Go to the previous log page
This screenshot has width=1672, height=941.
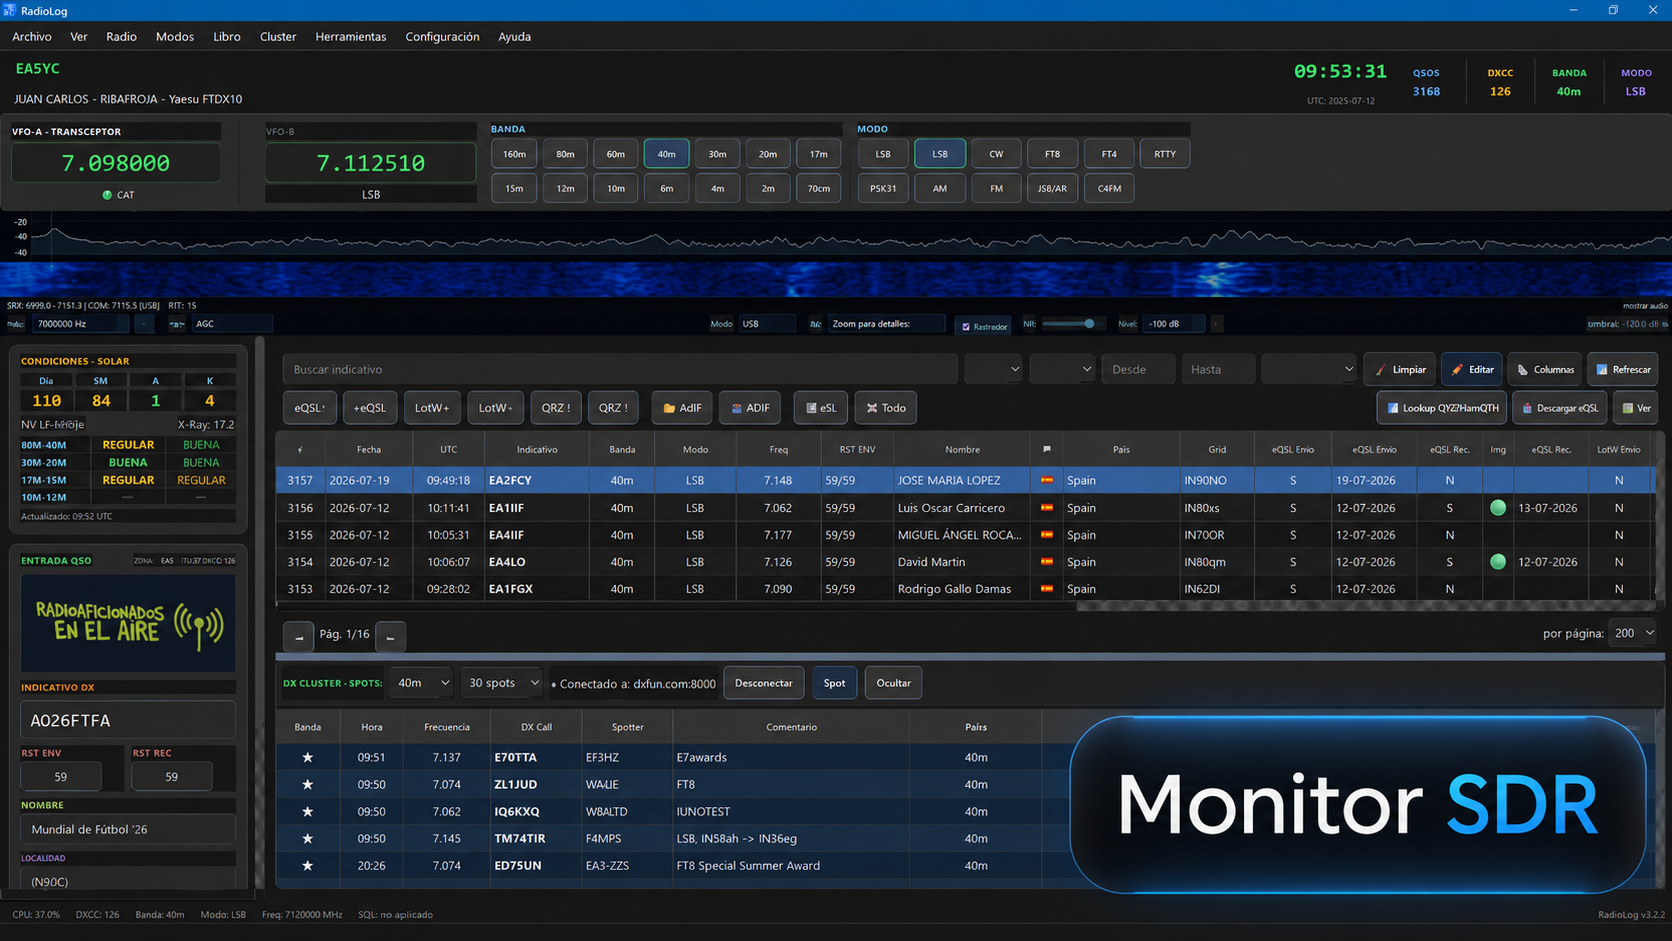(x=299, y=636)
